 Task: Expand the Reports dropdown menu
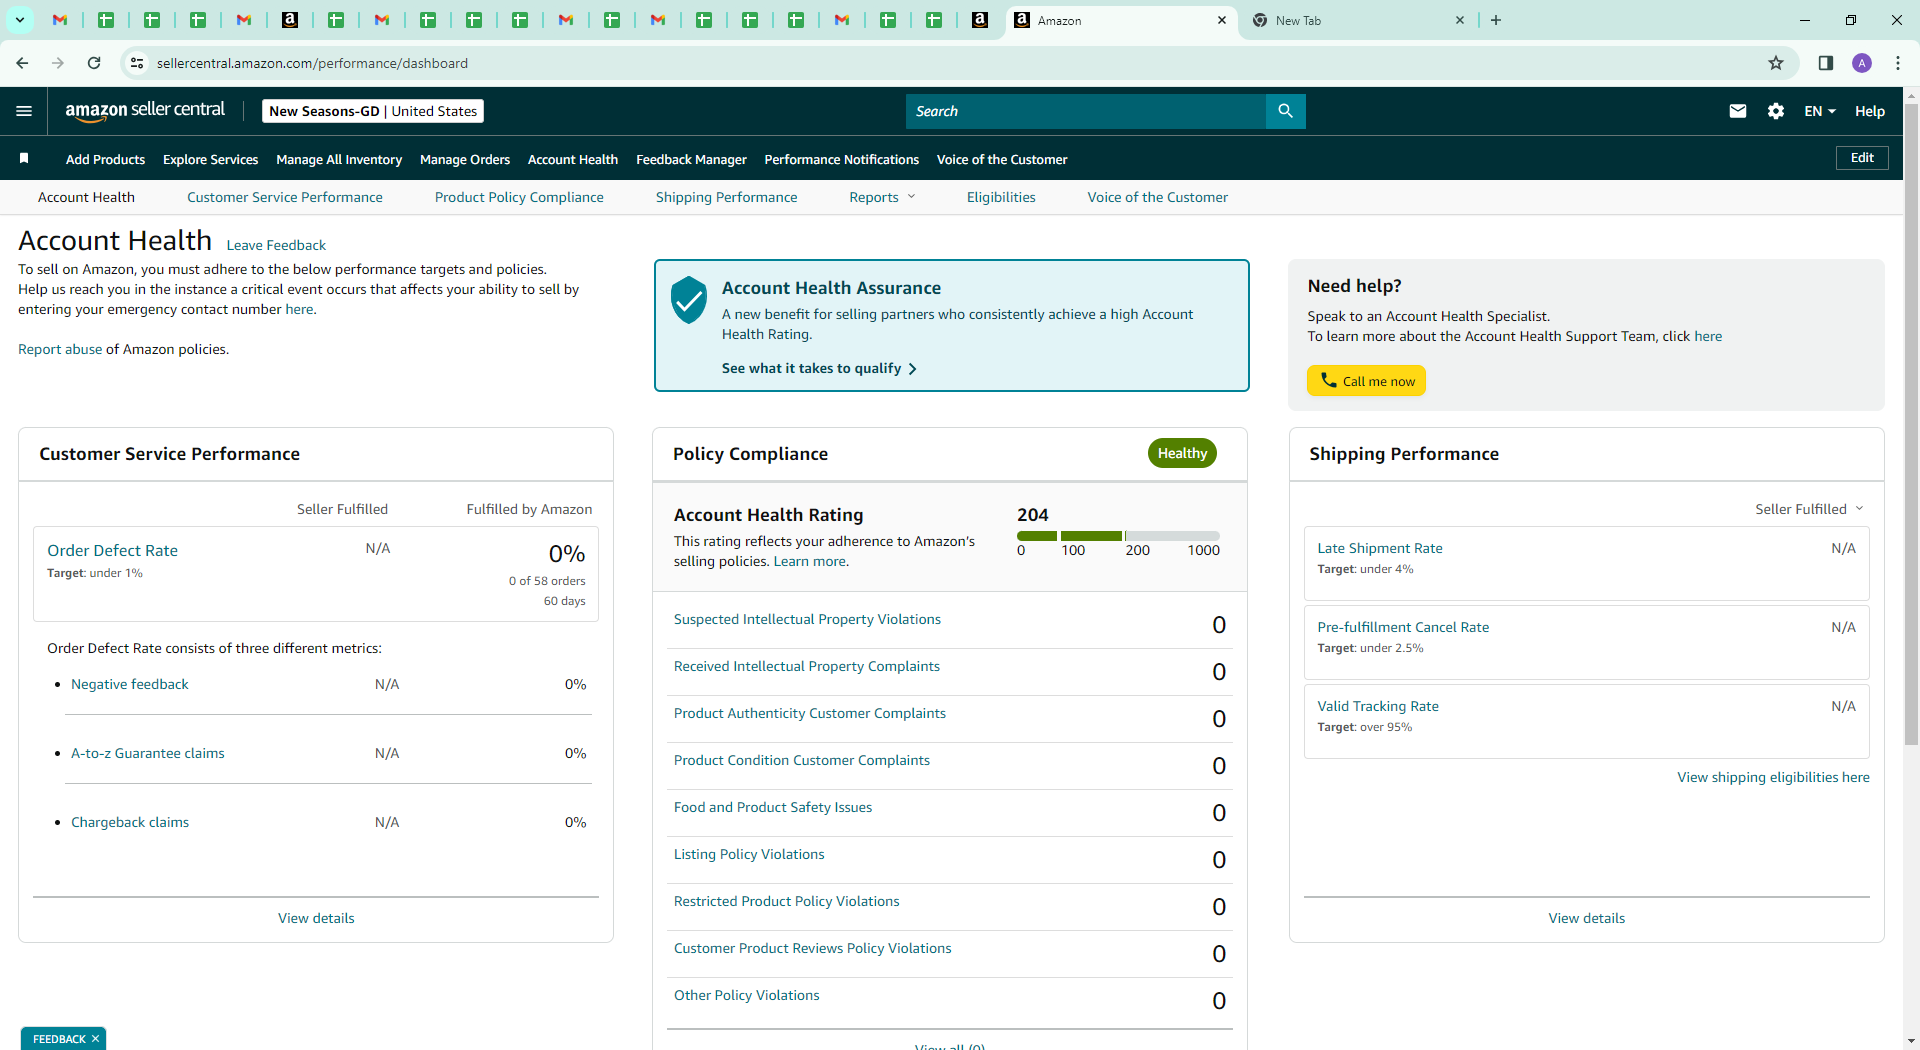point(882,197)
